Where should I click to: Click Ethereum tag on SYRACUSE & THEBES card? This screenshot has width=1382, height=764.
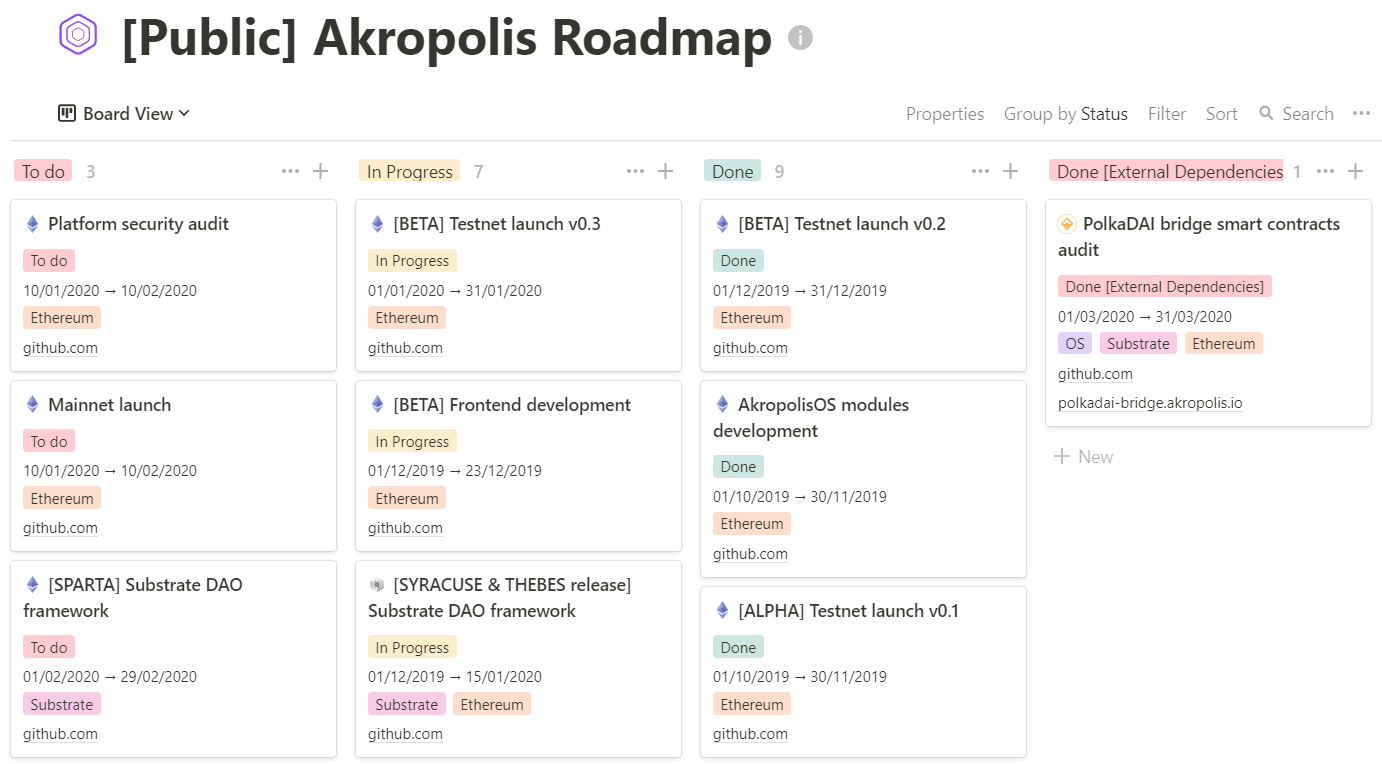coord(492,704)
